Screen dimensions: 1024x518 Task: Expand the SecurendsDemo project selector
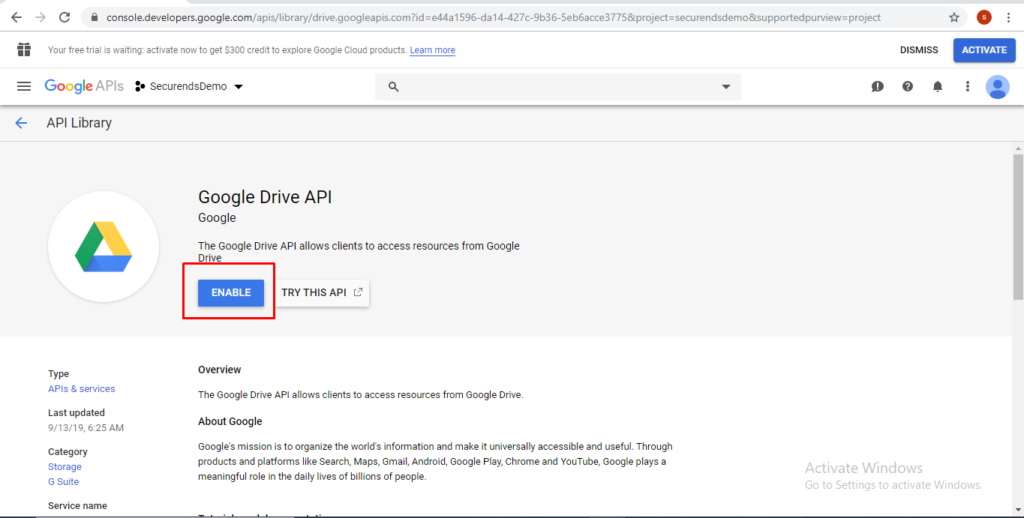[189, 86]
